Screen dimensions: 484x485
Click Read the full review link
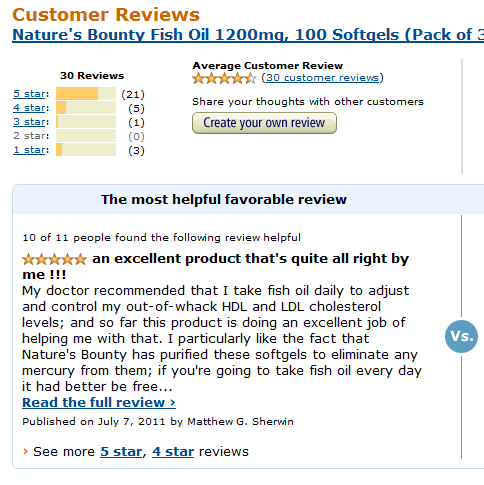(99, 403)
